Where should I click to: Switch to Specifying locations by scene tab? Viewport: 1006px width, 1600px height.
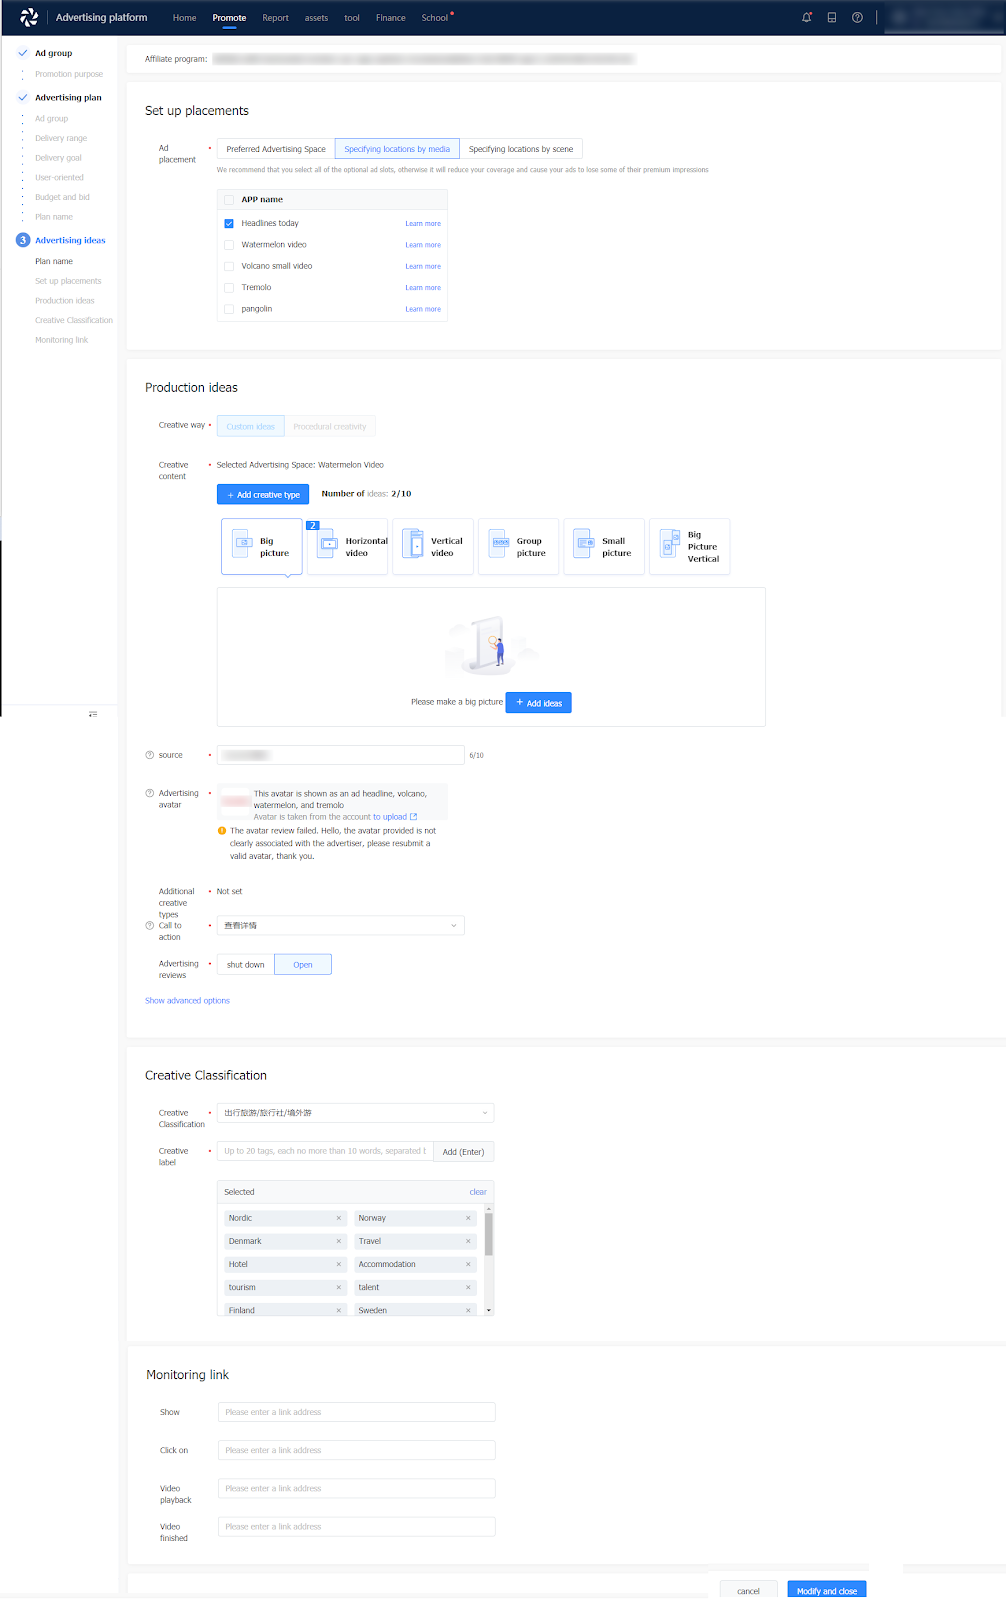tap(521, 149)
